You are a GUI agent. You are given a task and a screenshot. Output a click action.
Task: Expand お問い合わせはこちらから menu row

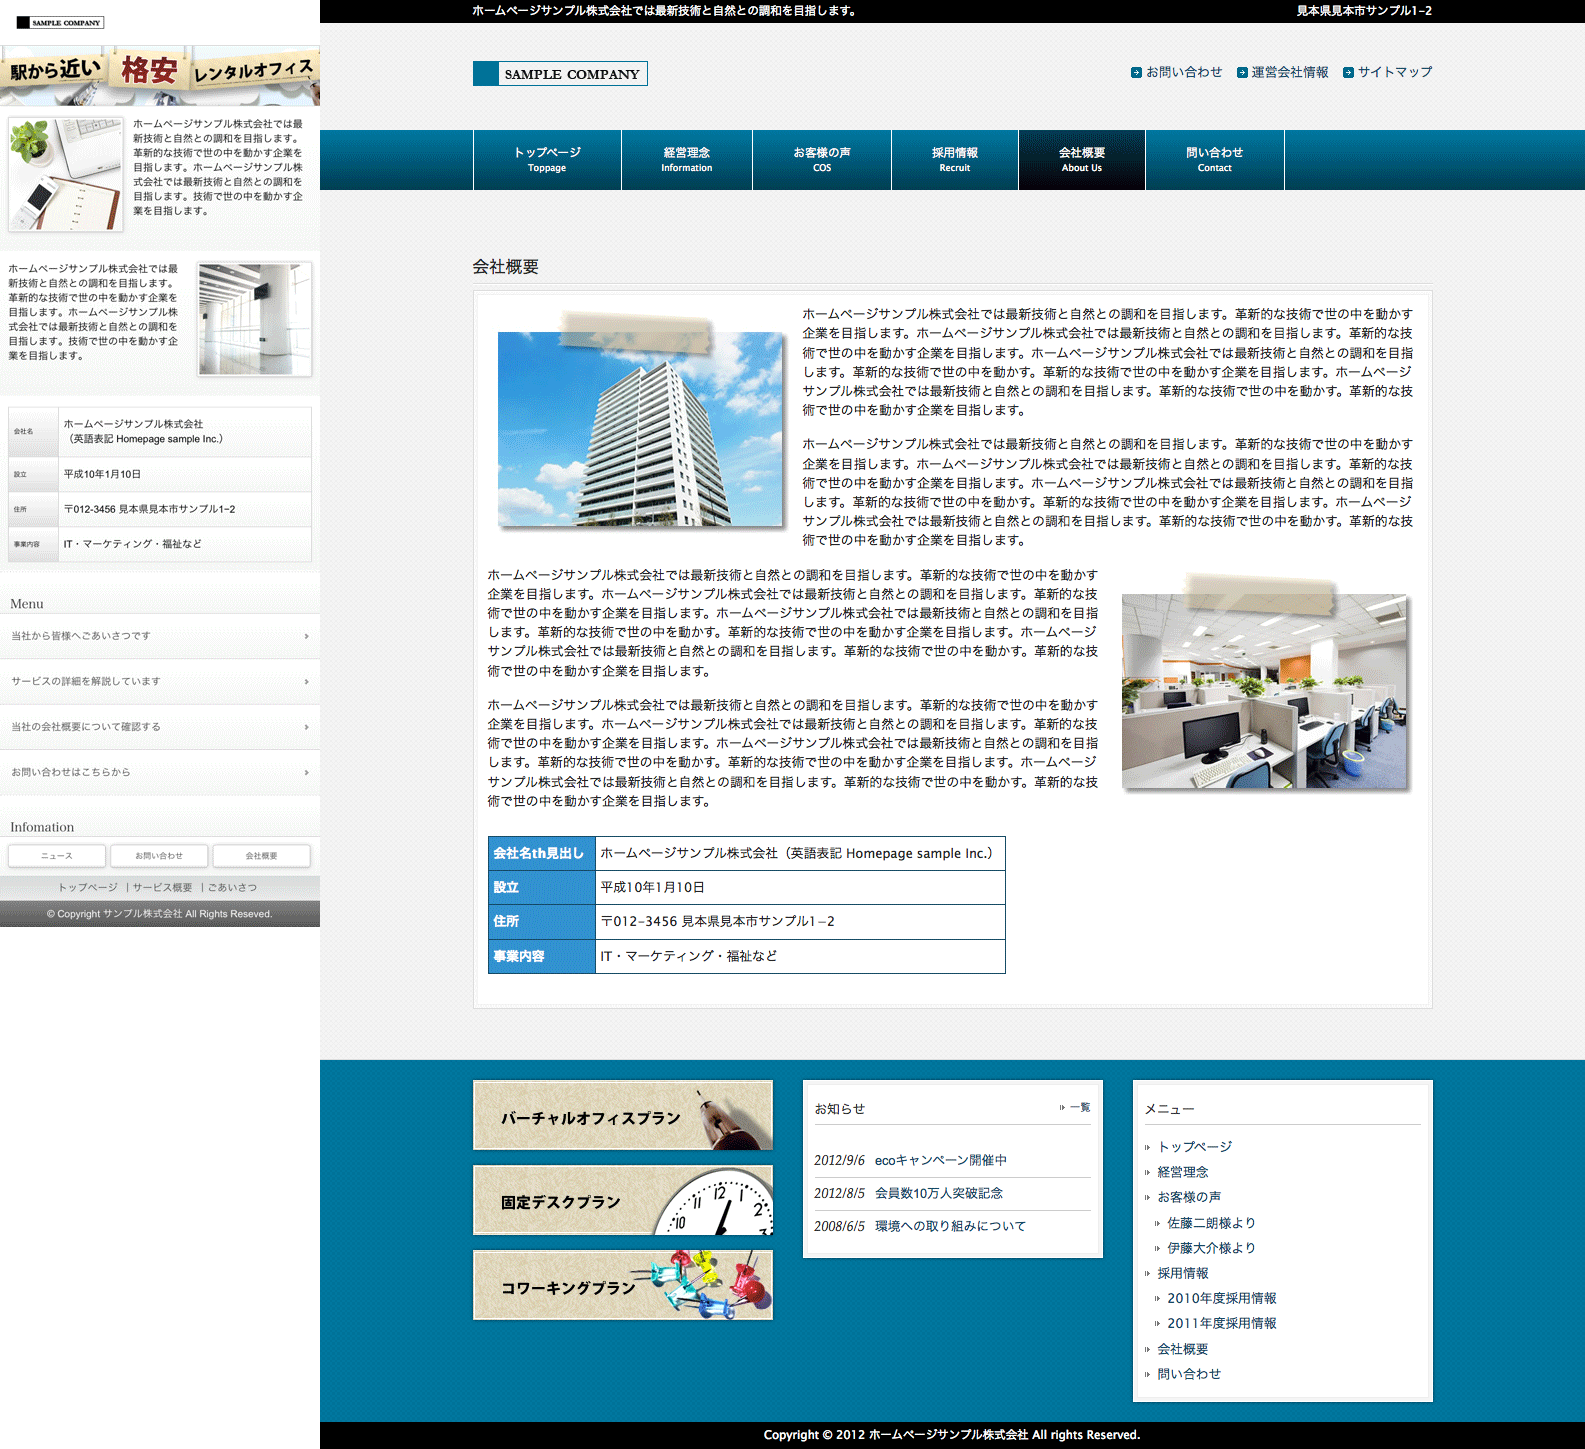point(160,773)
